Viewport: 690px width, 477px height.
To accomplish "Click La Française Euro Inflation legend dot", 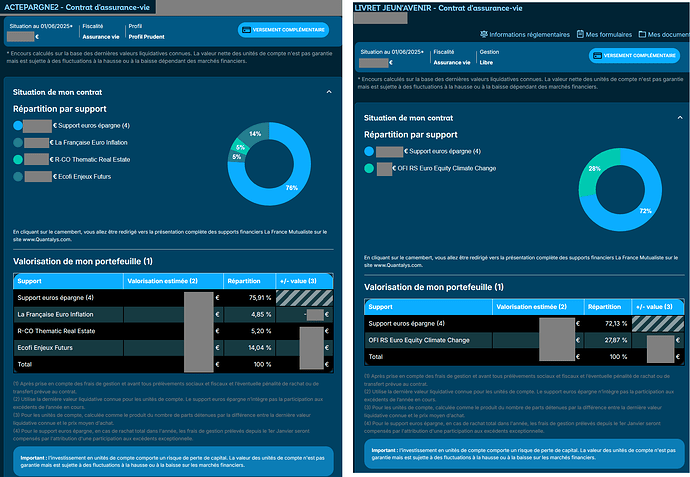I will [x=18, y=142].
